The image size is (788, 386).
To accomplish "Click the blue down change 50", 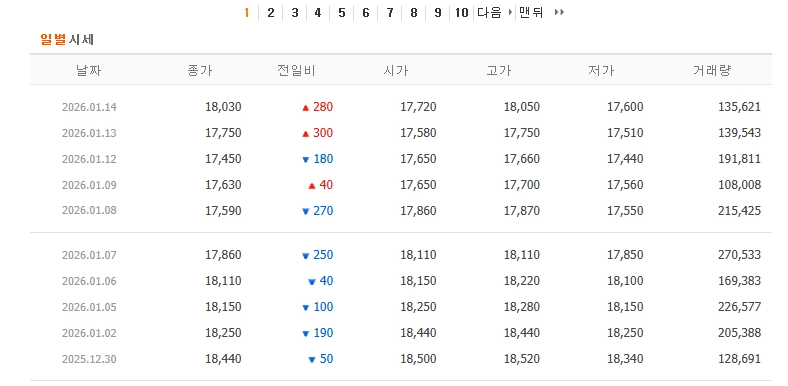I will click(x=320, y=359).
